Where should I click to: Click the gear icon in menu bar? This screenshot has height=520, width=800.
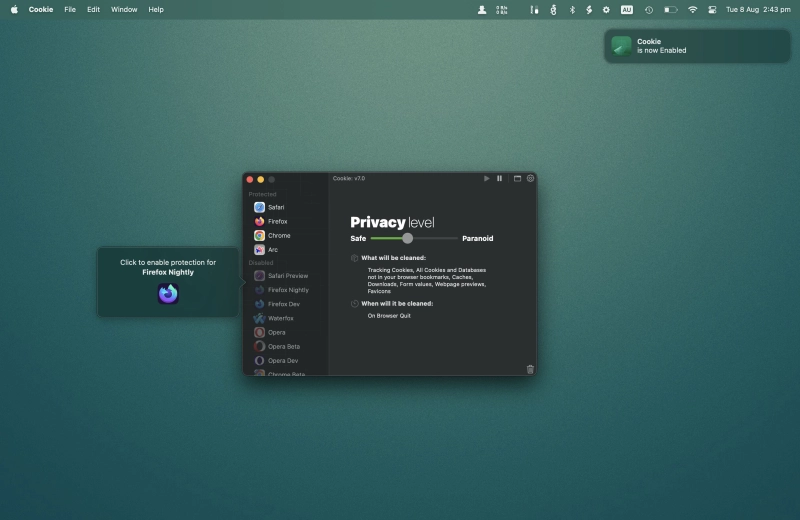click(606, 10)
